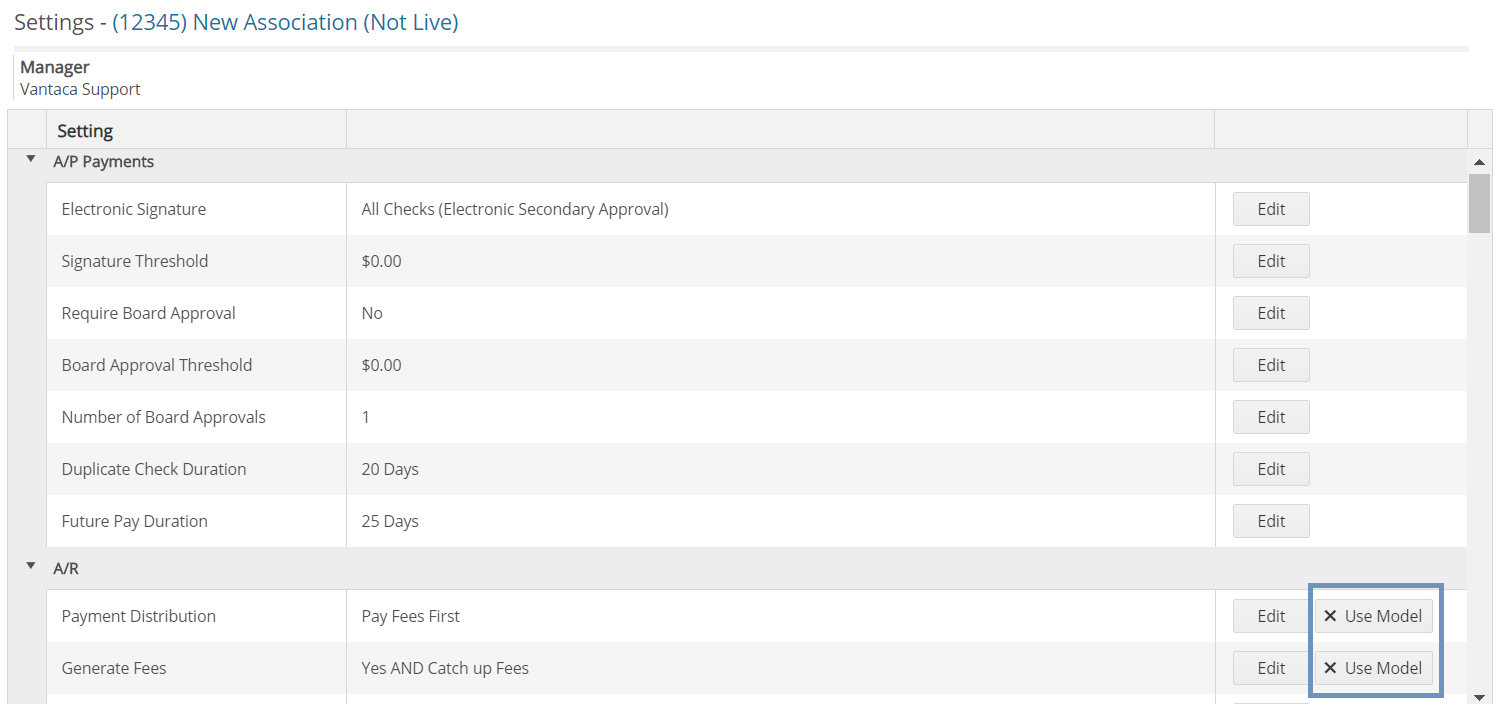Edit the Payment Distribution setting
The image size is (1505, 717).
1270,616
